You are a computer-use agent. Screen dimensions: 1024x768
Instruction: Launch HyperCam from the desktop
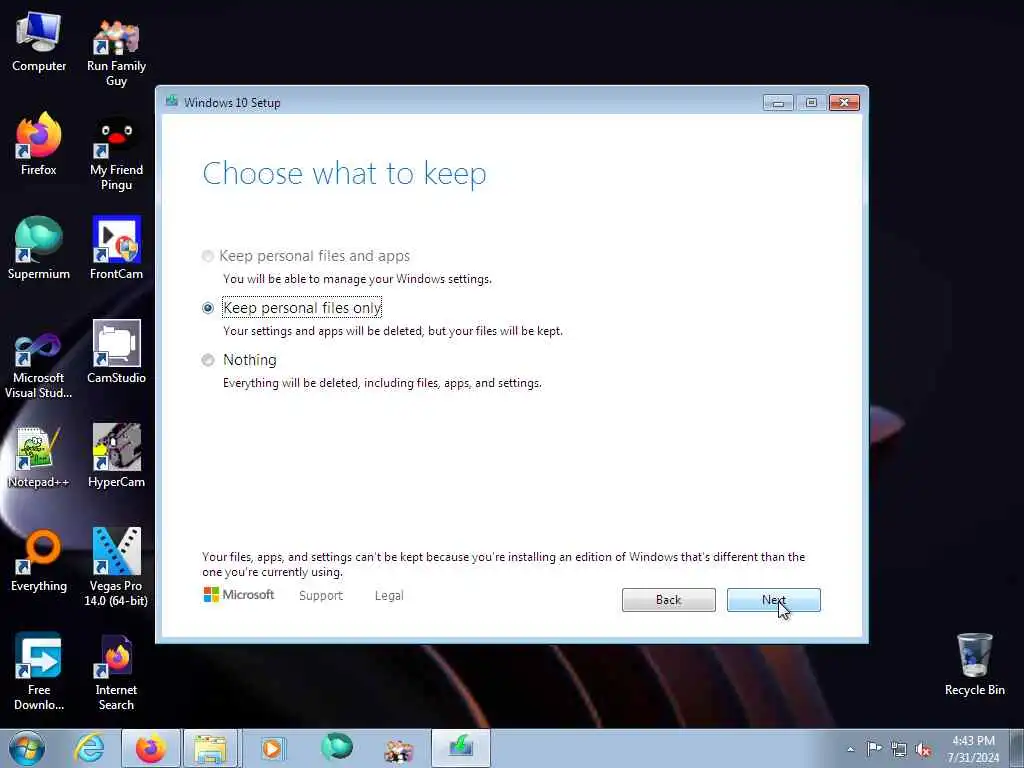coord(116,456)
